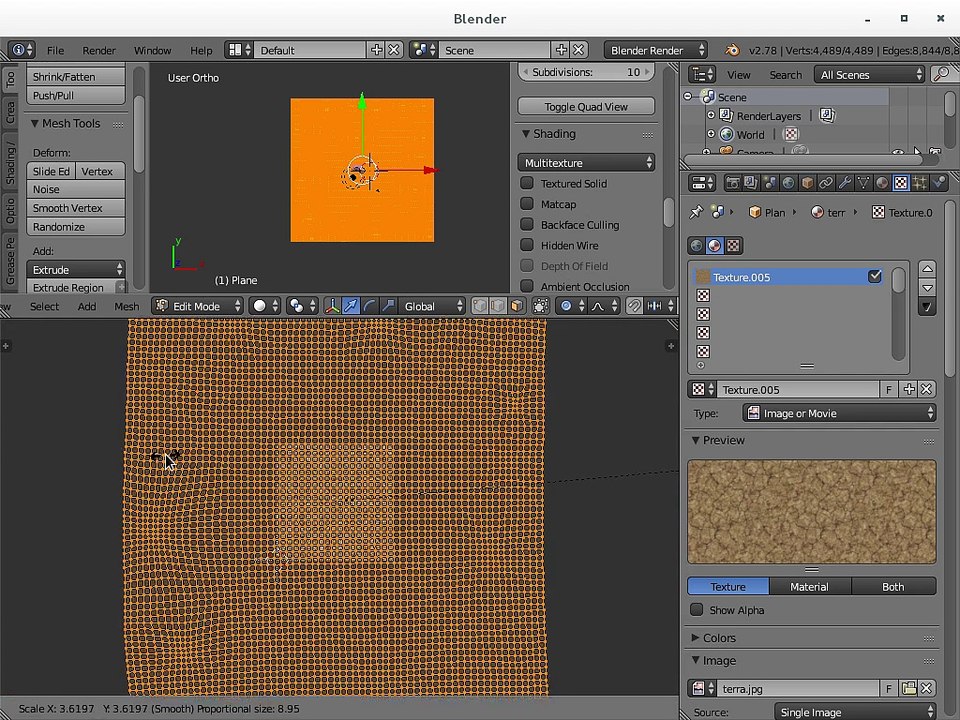Image resolution: width=960 pixels, height=720 pixels.
Task: Enable the Matcap checkbox
Action: tap(527, 203)
